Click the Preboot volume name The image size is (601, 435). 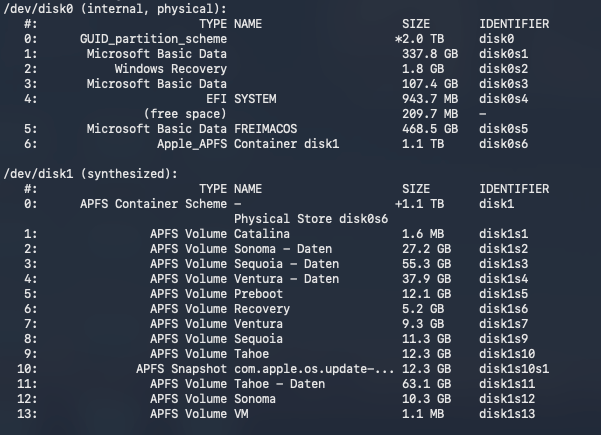[258, 294]
